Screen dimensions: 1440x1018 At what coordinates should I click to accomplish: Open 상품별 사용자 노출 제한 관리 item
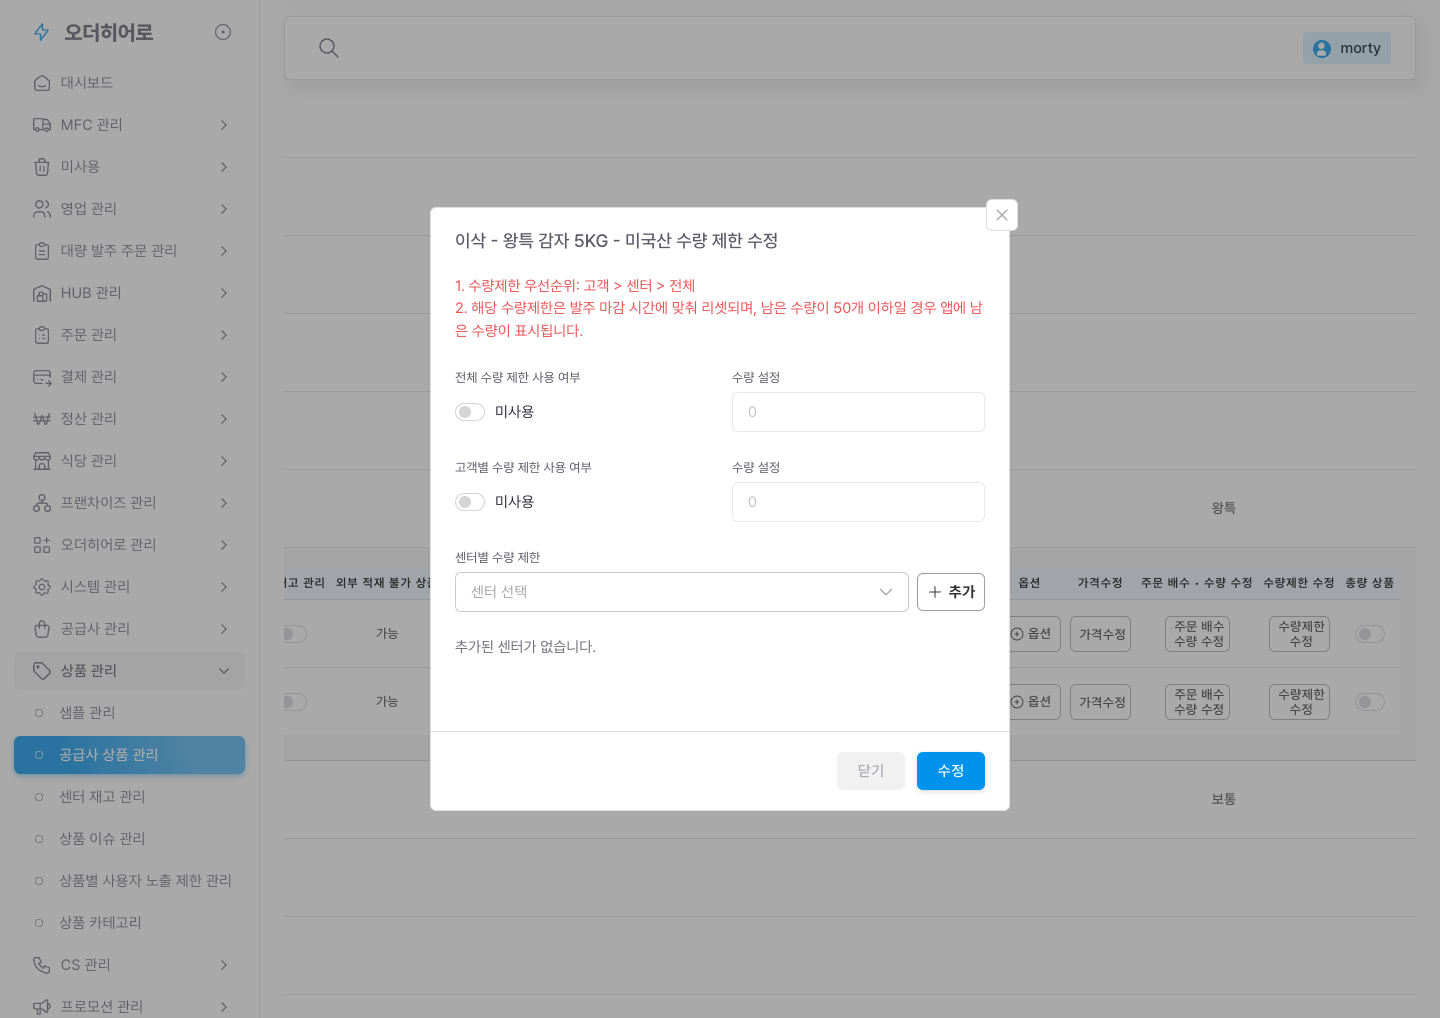pos(129,881)
